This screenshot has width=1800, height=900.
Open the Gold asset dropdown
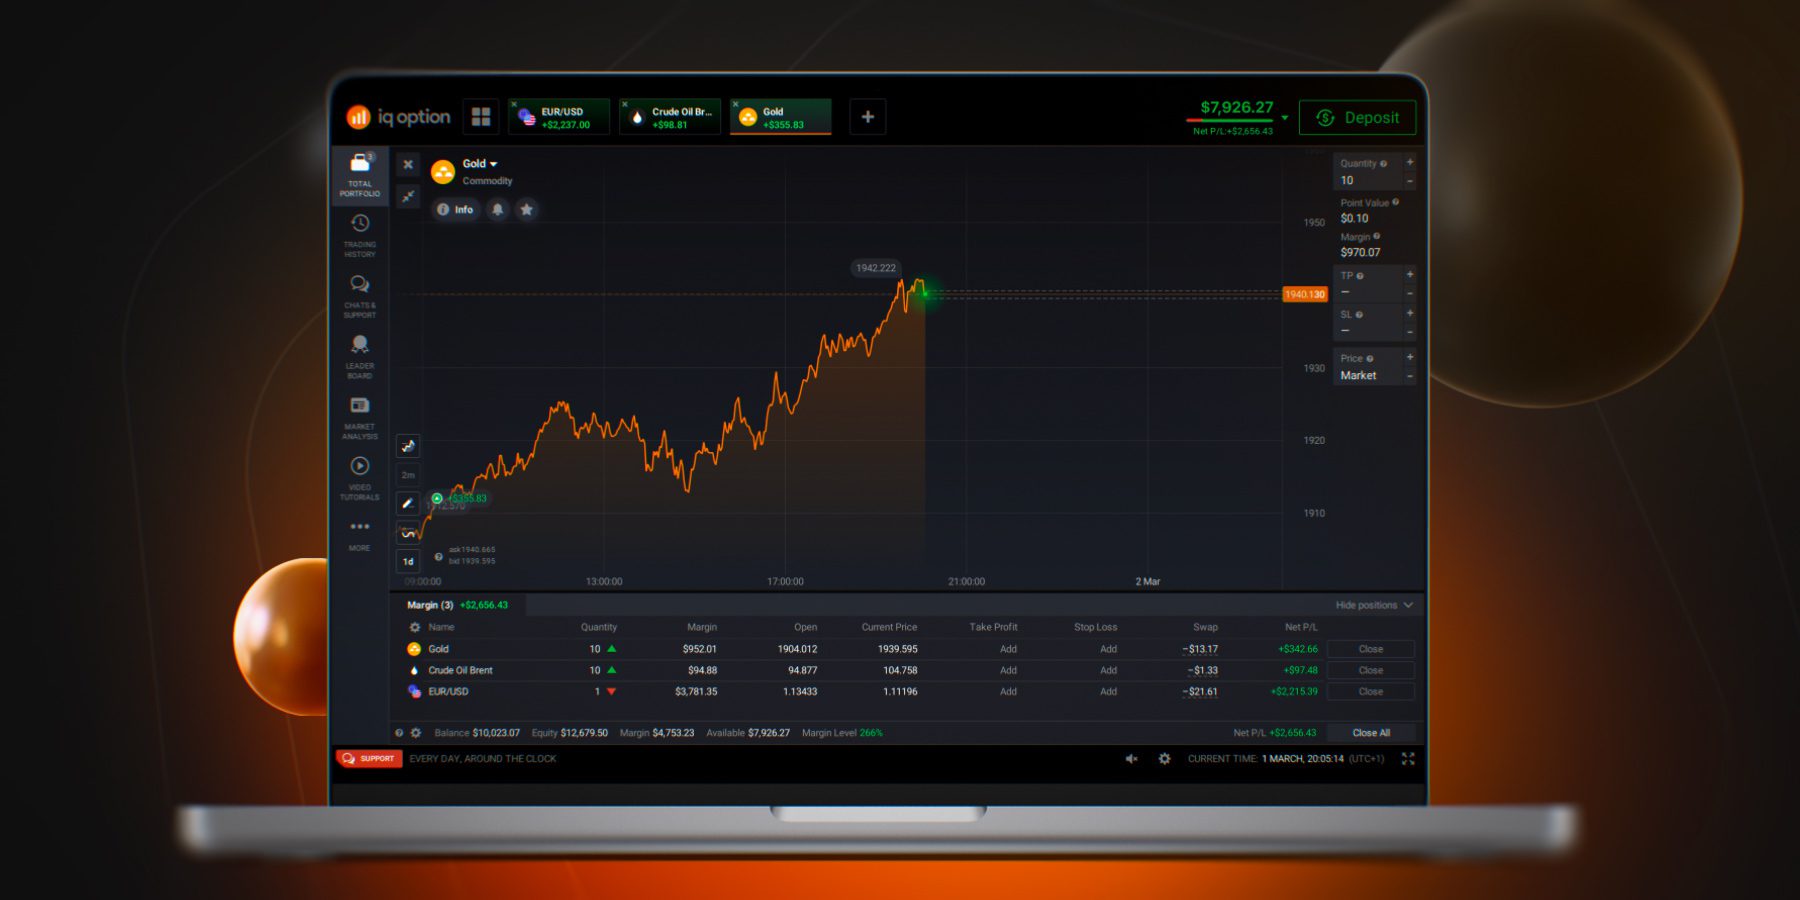(480, 164)
